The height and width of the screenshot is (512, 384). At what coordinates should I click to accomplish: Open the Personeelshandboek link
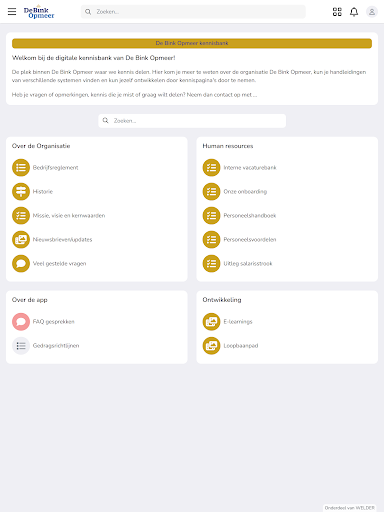[250, 216]
